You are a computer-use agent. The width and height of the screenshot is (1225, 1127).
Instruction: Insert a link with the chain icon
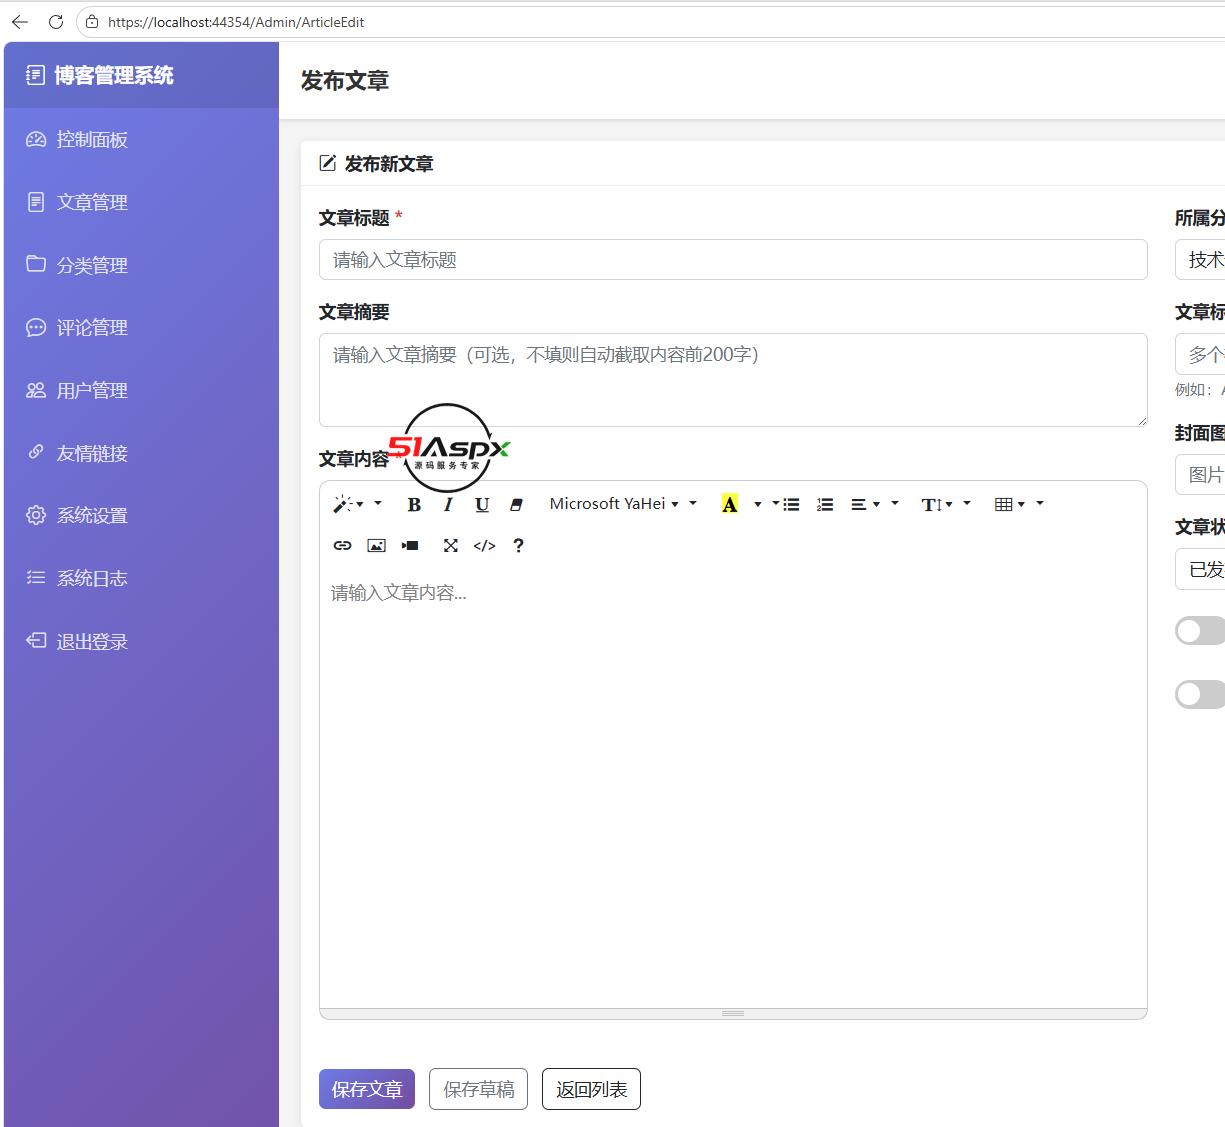pyautogui.click(x=342, y=546)
